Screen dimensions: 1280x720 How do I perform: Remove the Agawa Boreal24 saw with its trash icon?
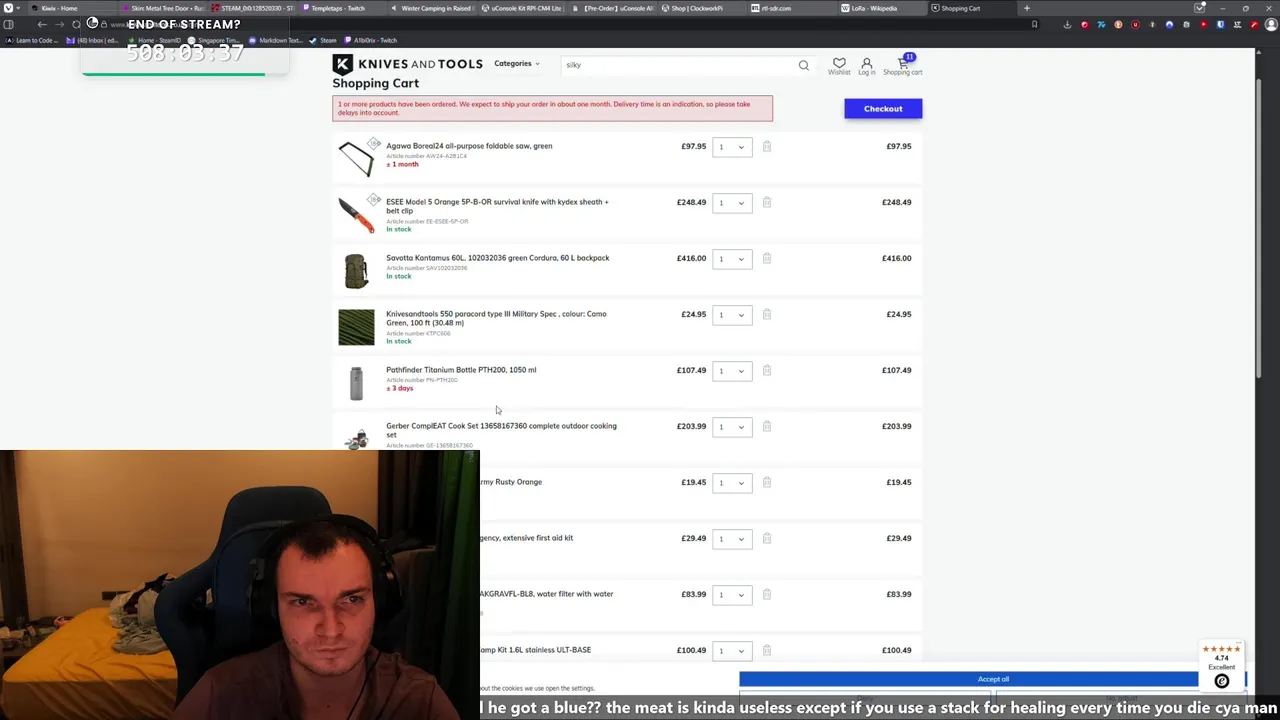pyautogui.click(x=767, y=146)
